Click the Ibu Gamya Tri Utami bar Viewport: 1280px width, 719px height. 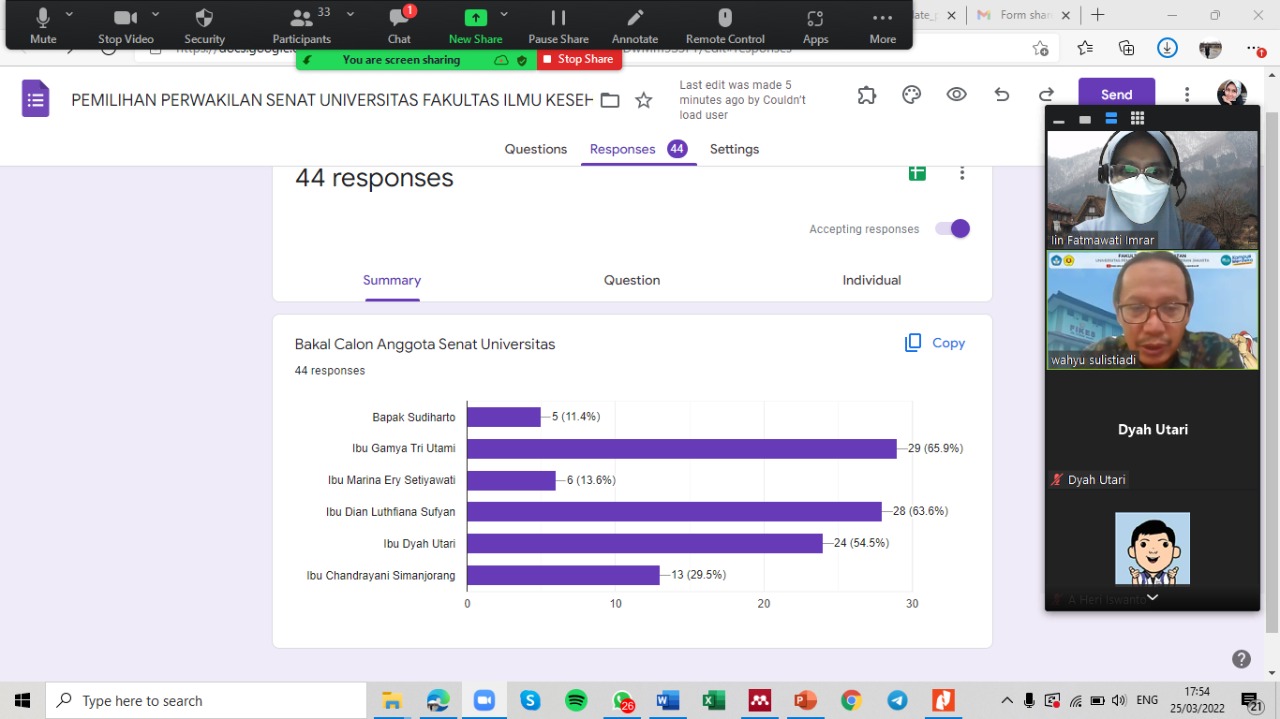click(681, 449)
